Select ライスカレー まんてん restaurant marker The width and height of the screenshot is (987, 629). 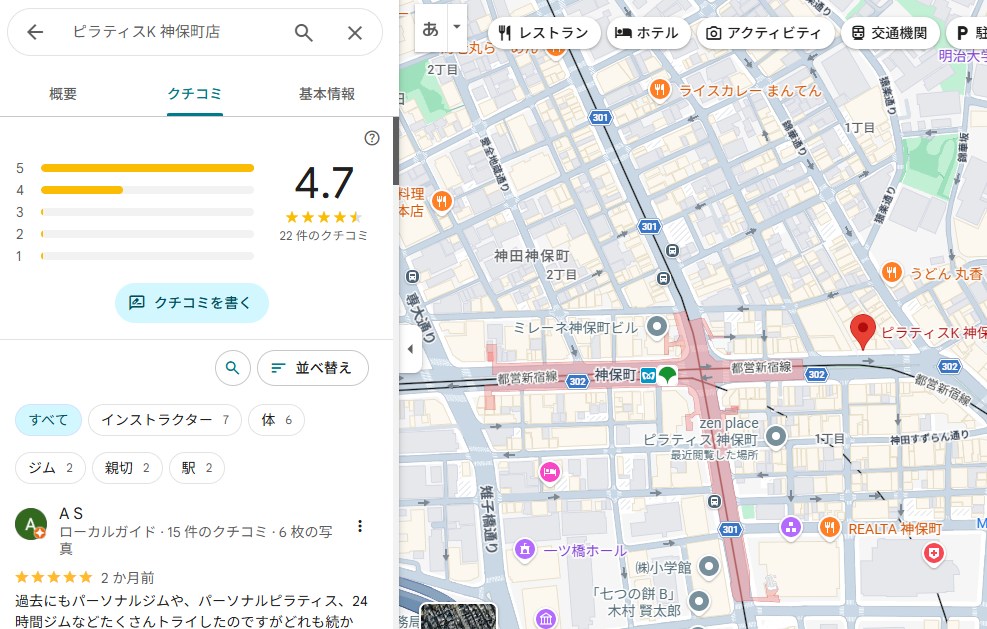coord(659,90)
